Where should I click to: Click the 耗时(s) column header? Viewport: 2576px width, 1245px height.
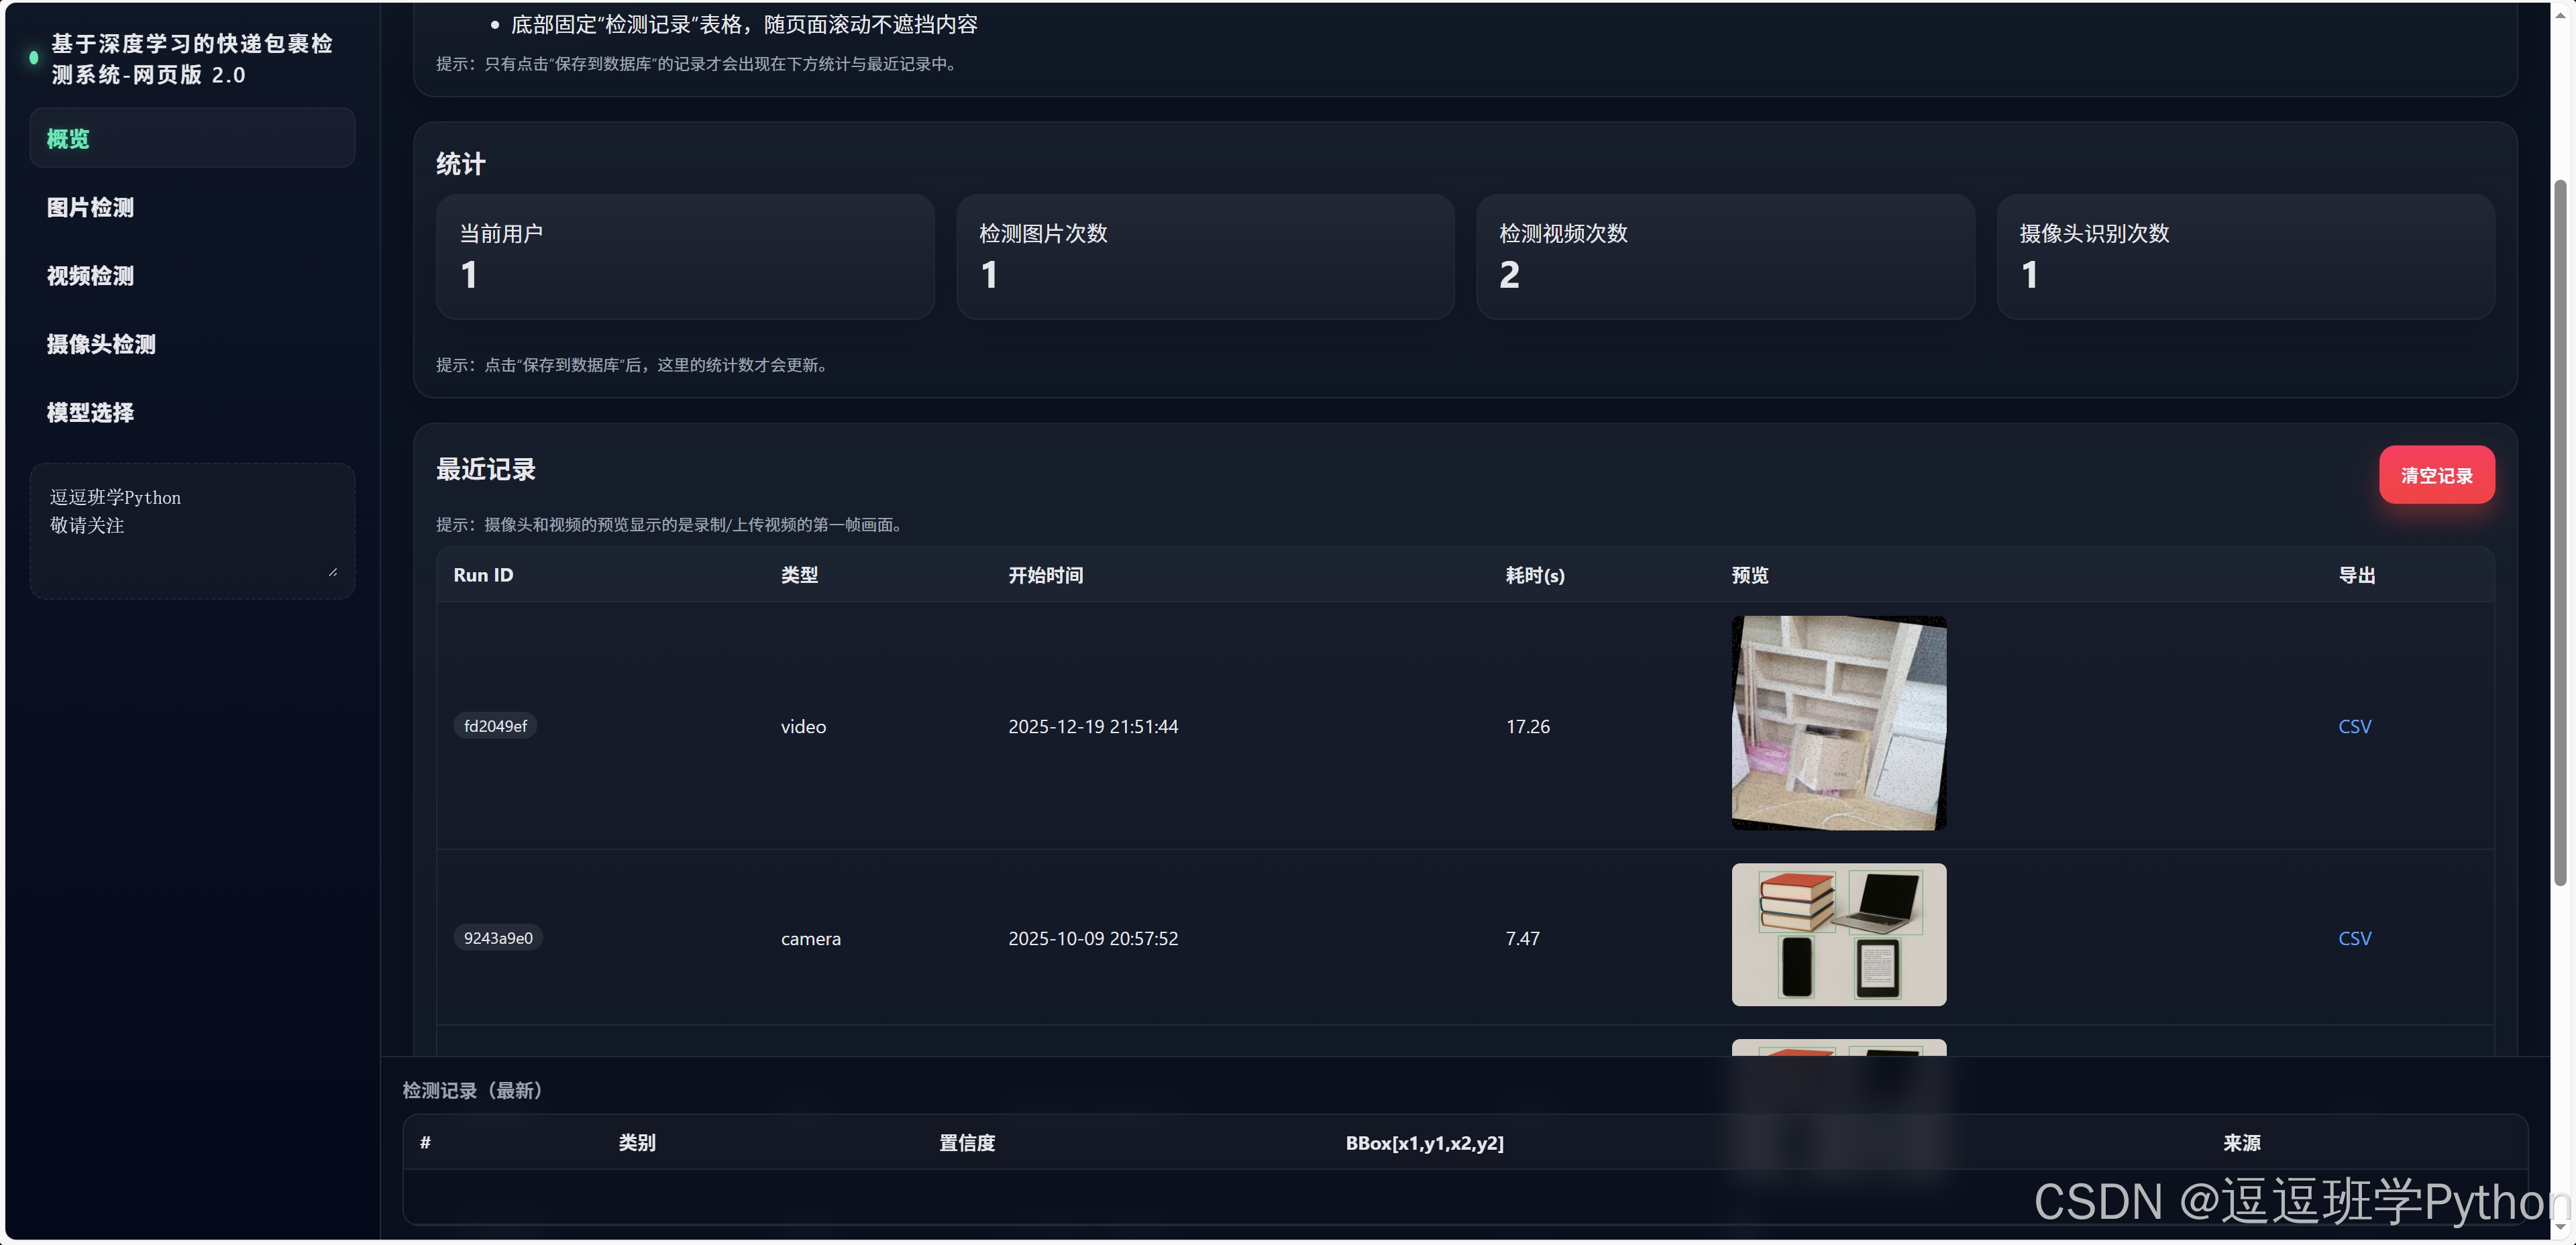pos(1535,575)
